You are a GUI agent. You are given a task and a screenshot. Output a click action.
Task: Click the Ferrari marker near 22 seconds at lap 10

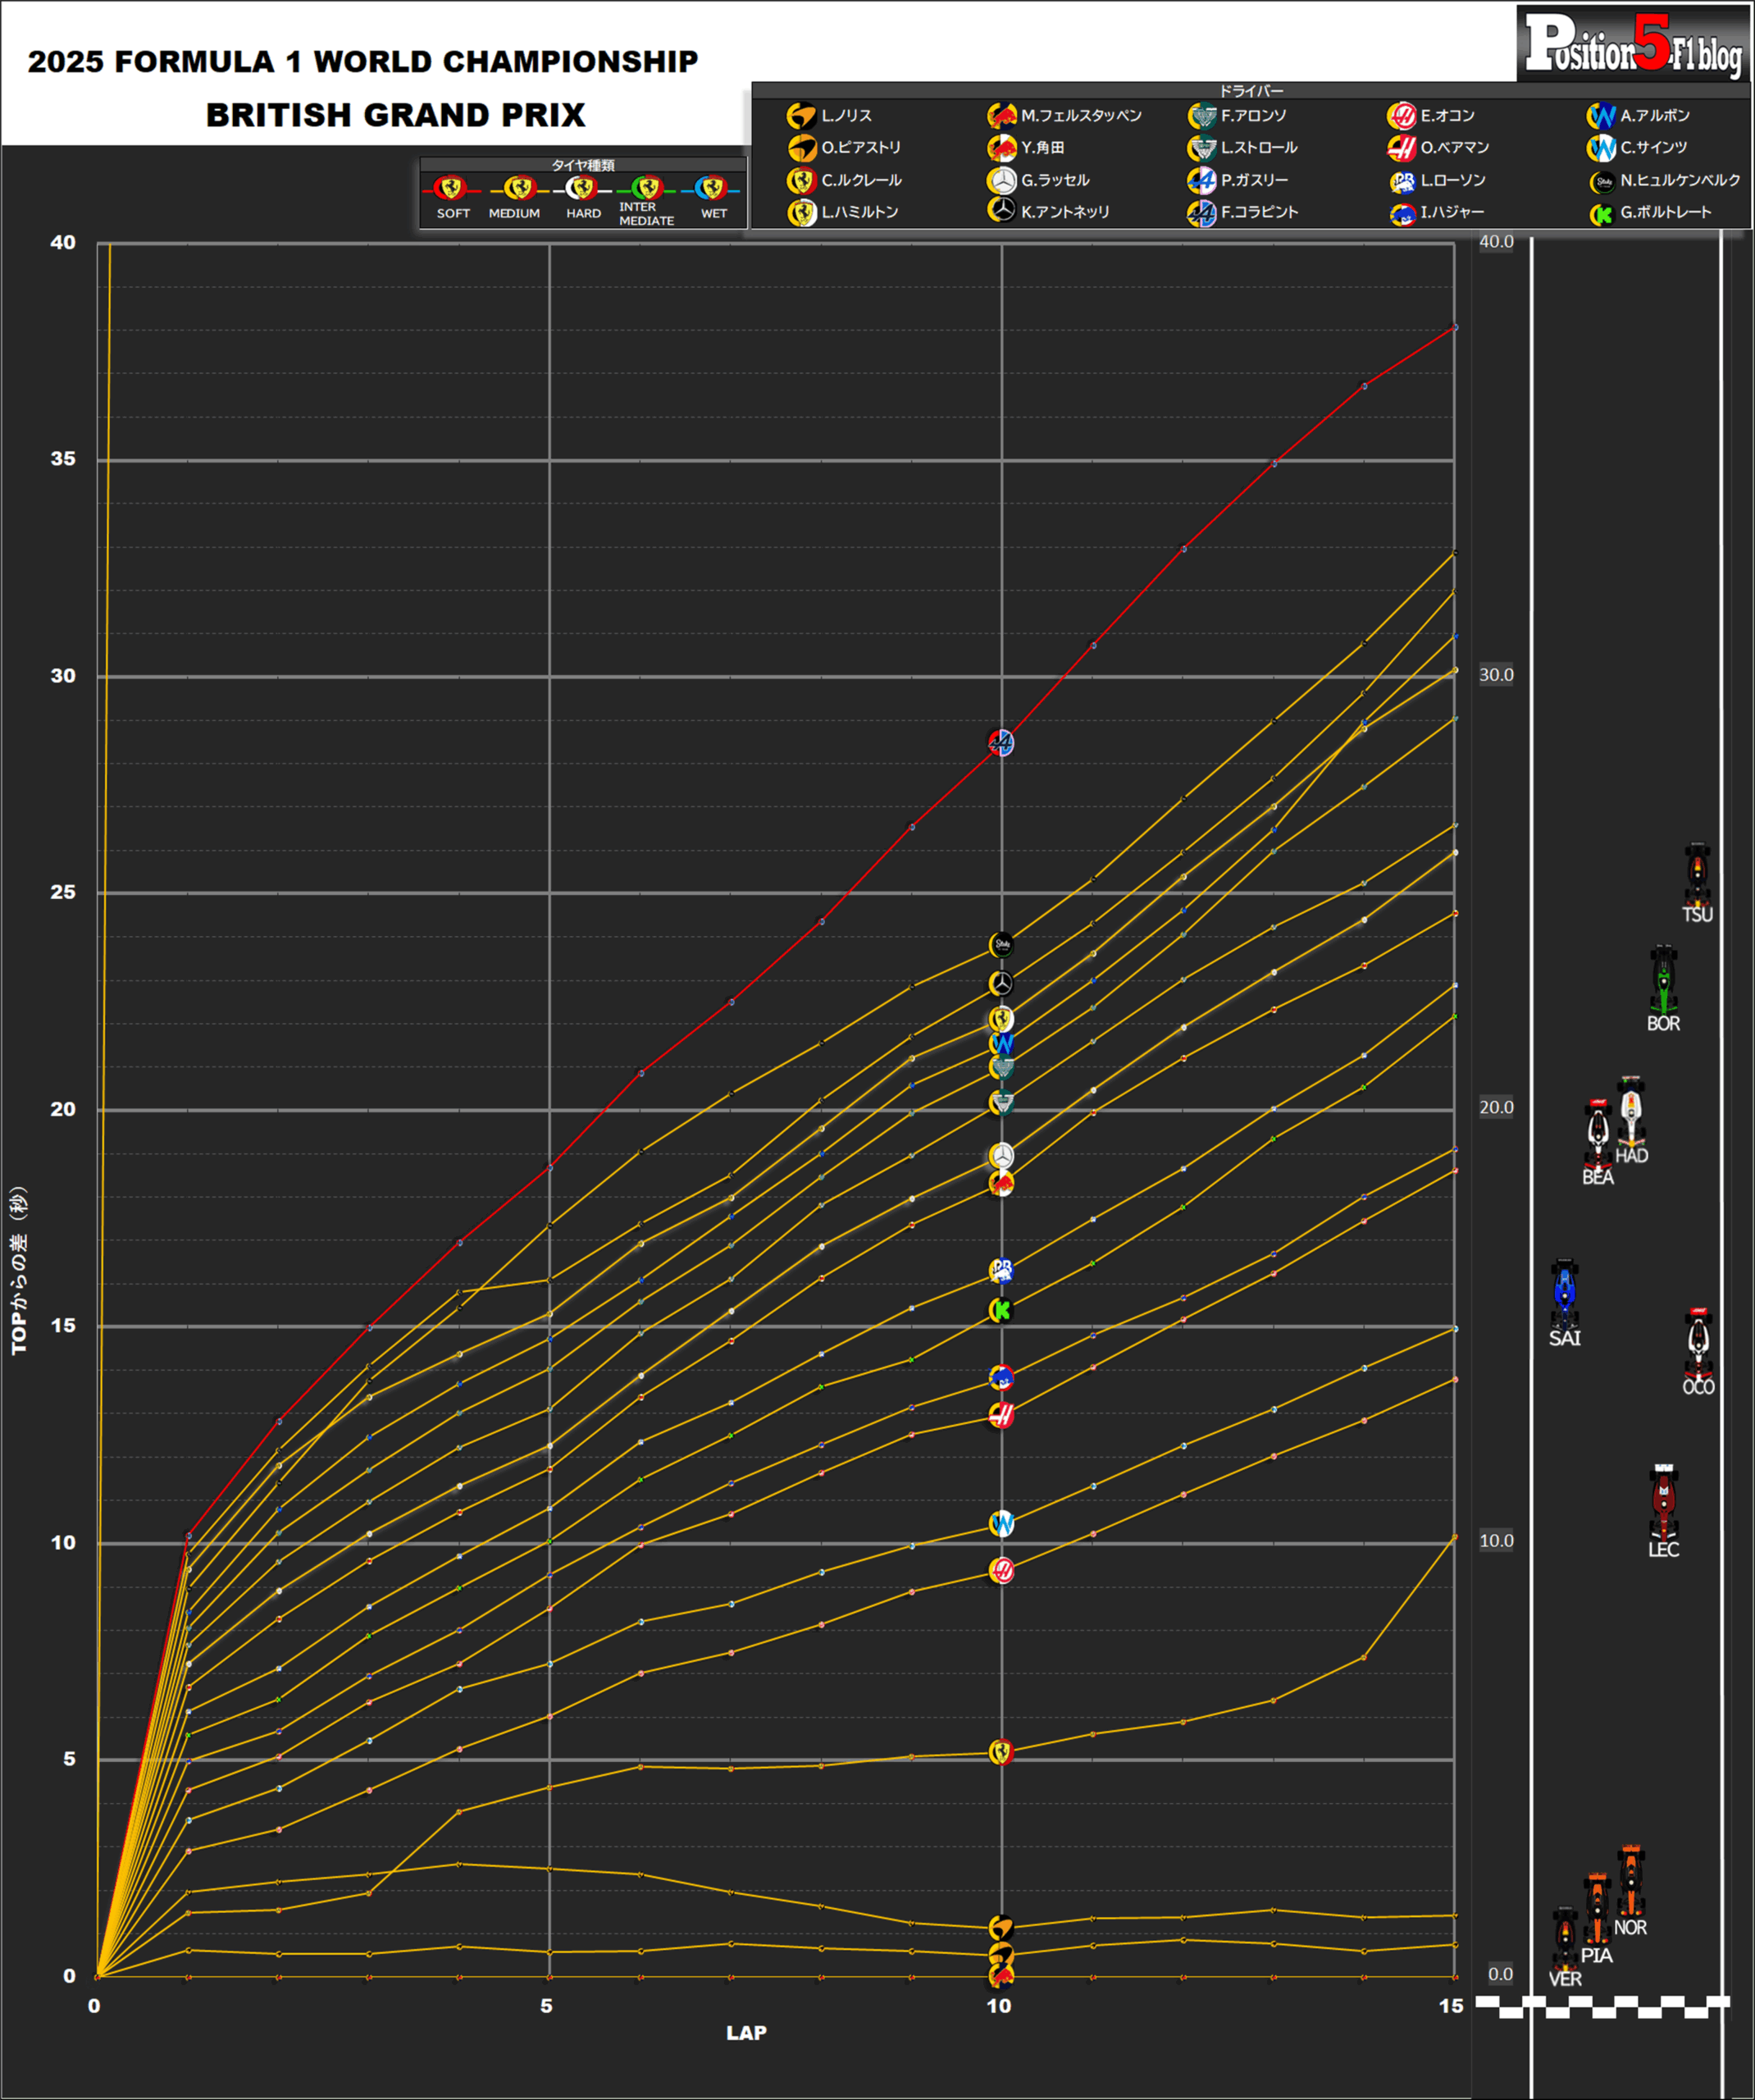(x=1001, y=1019)
